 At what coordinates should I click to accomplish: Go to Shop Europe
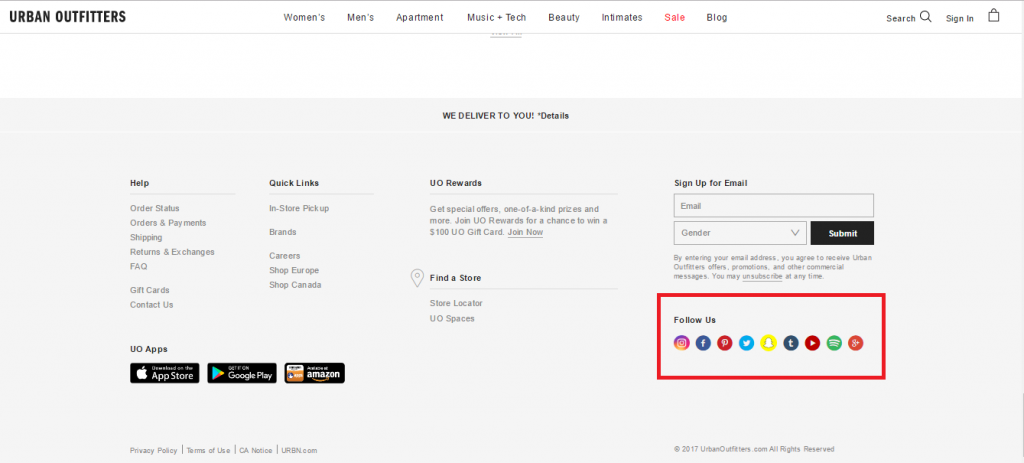pos(294,270)
